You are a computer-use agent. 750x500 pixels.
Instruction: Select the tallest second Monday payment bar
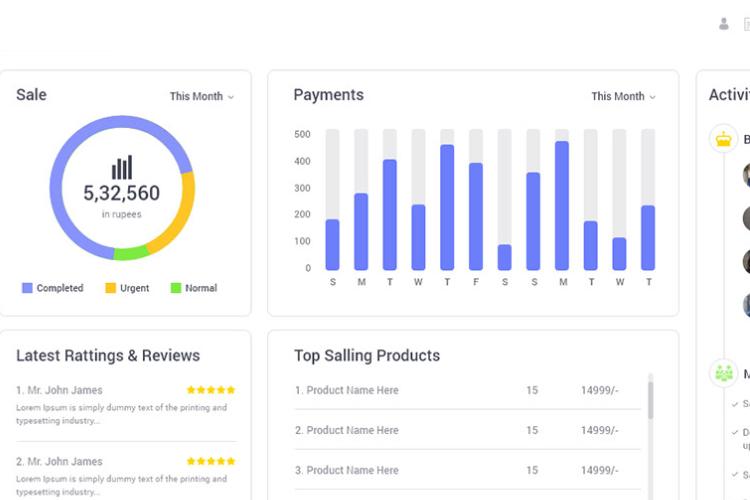coord(562,206)
